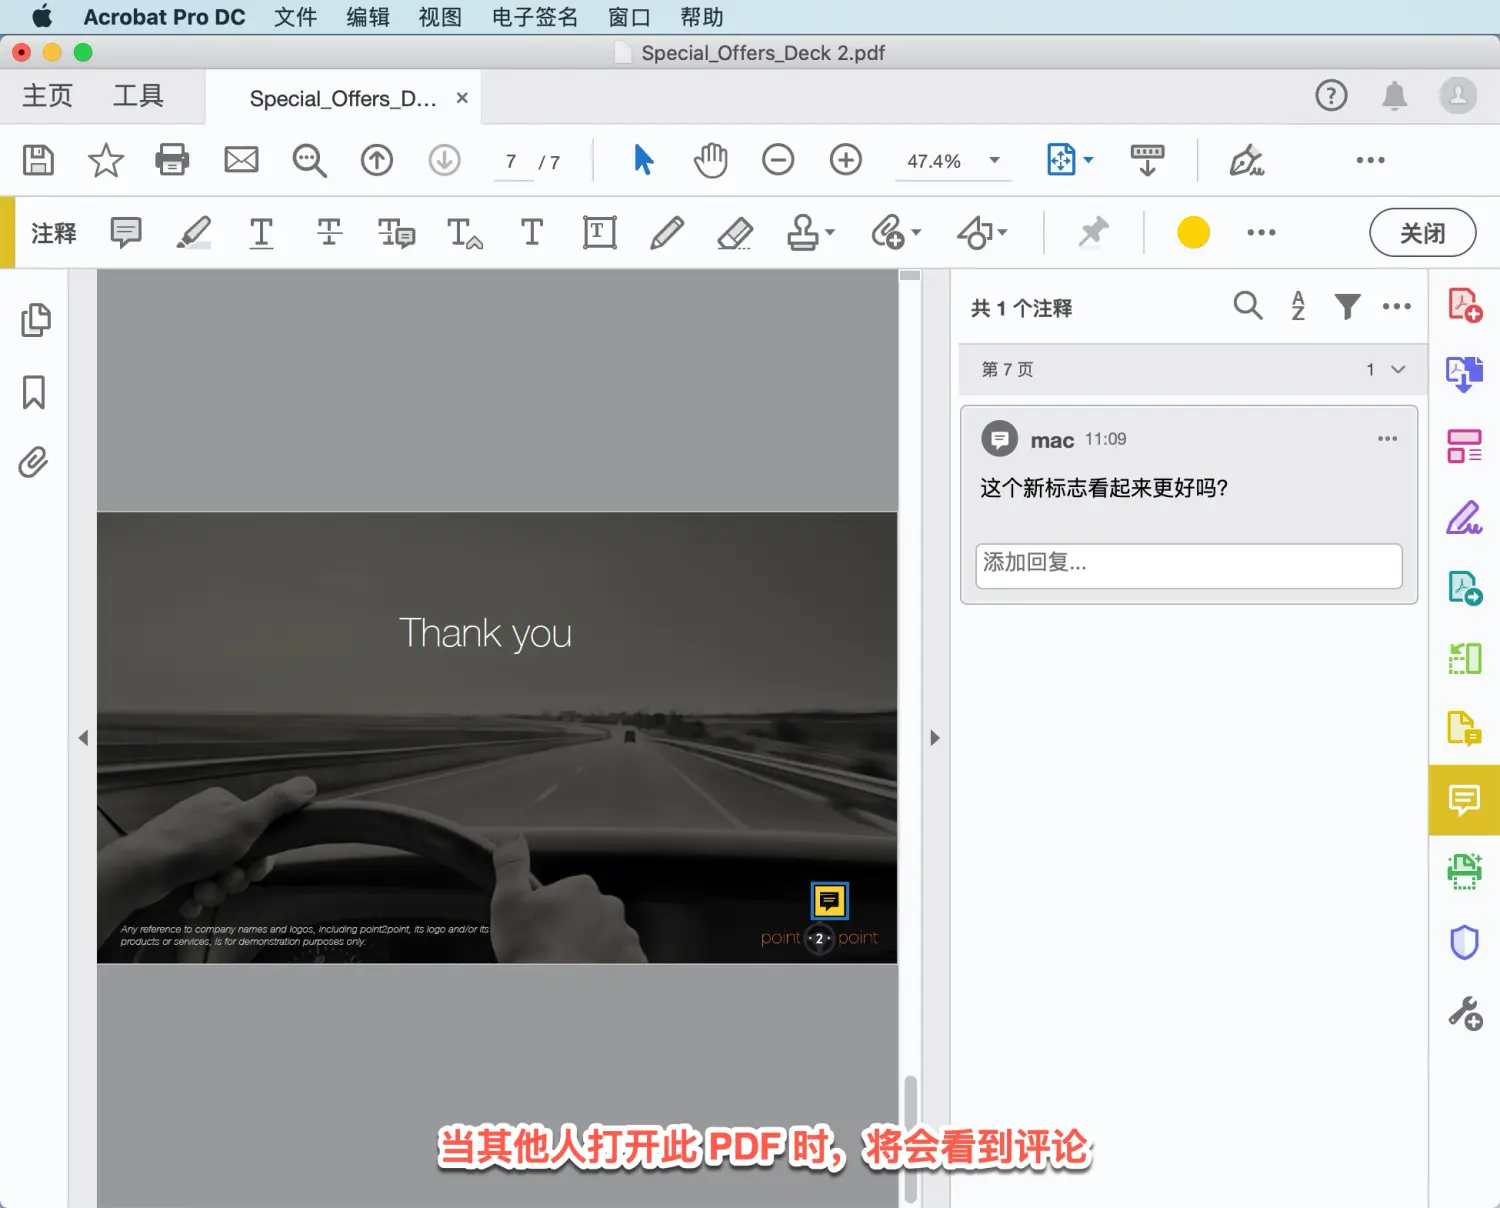Open more tools in main toolbar
1500x1208 pixels.
(x=1370, y=160)
